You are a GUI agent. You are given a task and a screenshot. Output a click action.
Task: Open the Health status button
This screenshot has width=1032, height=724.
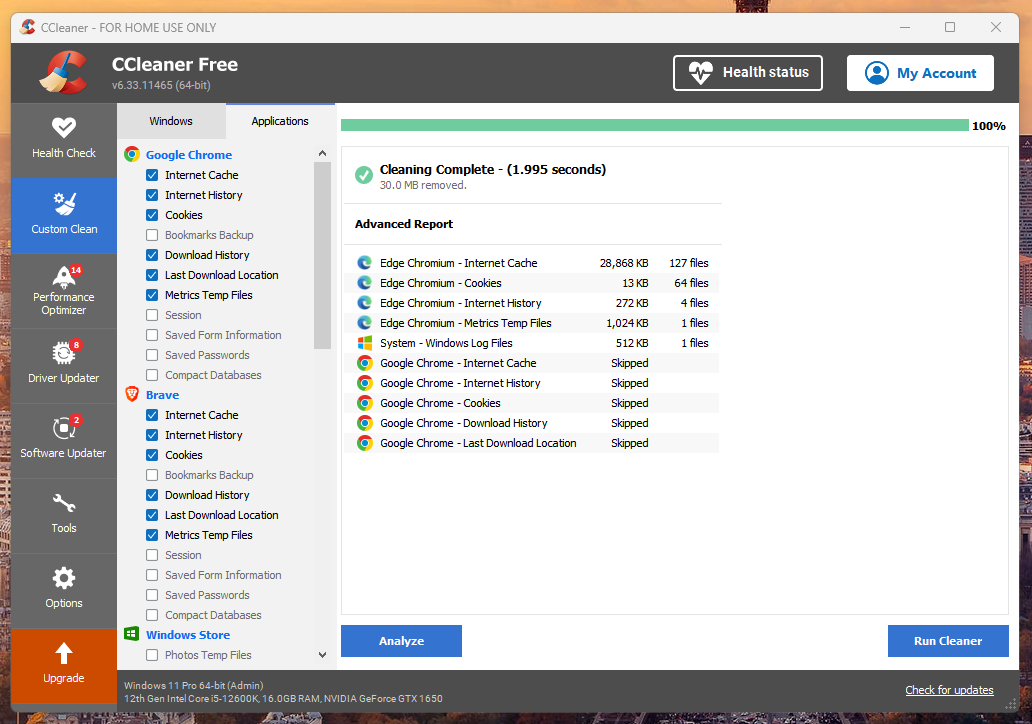[x=748, y=72]
